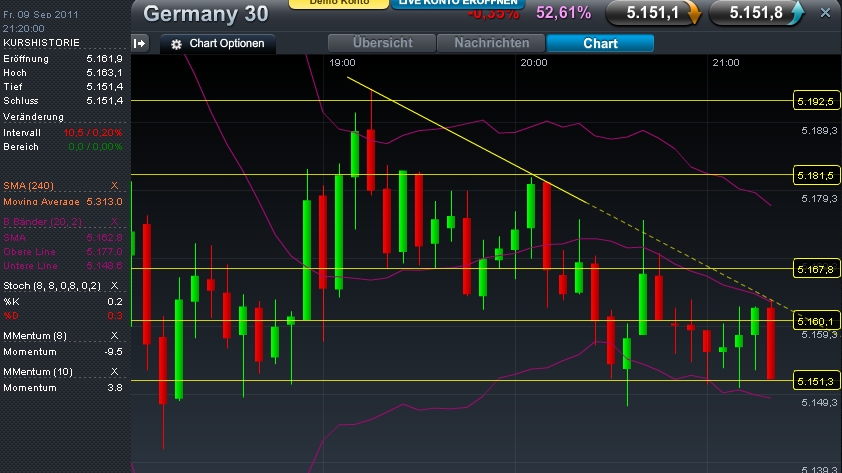
Task: Open Chart Optionen settings
Action: click(x=218, y=43)
